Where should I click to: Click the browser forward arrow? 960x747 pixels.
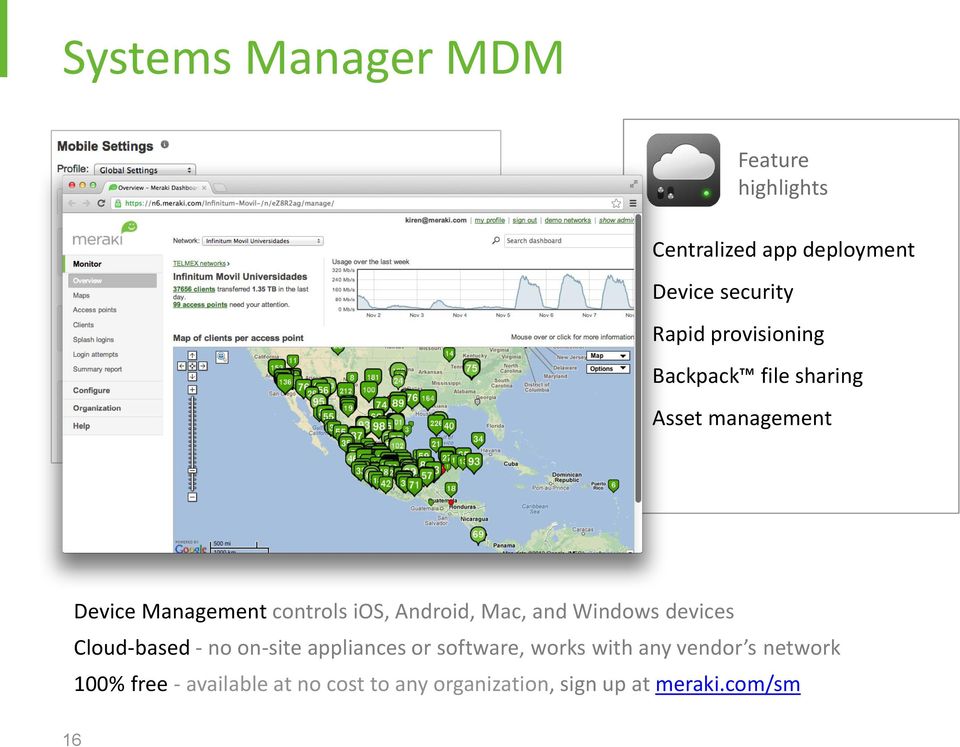click(x=86, y=203)
